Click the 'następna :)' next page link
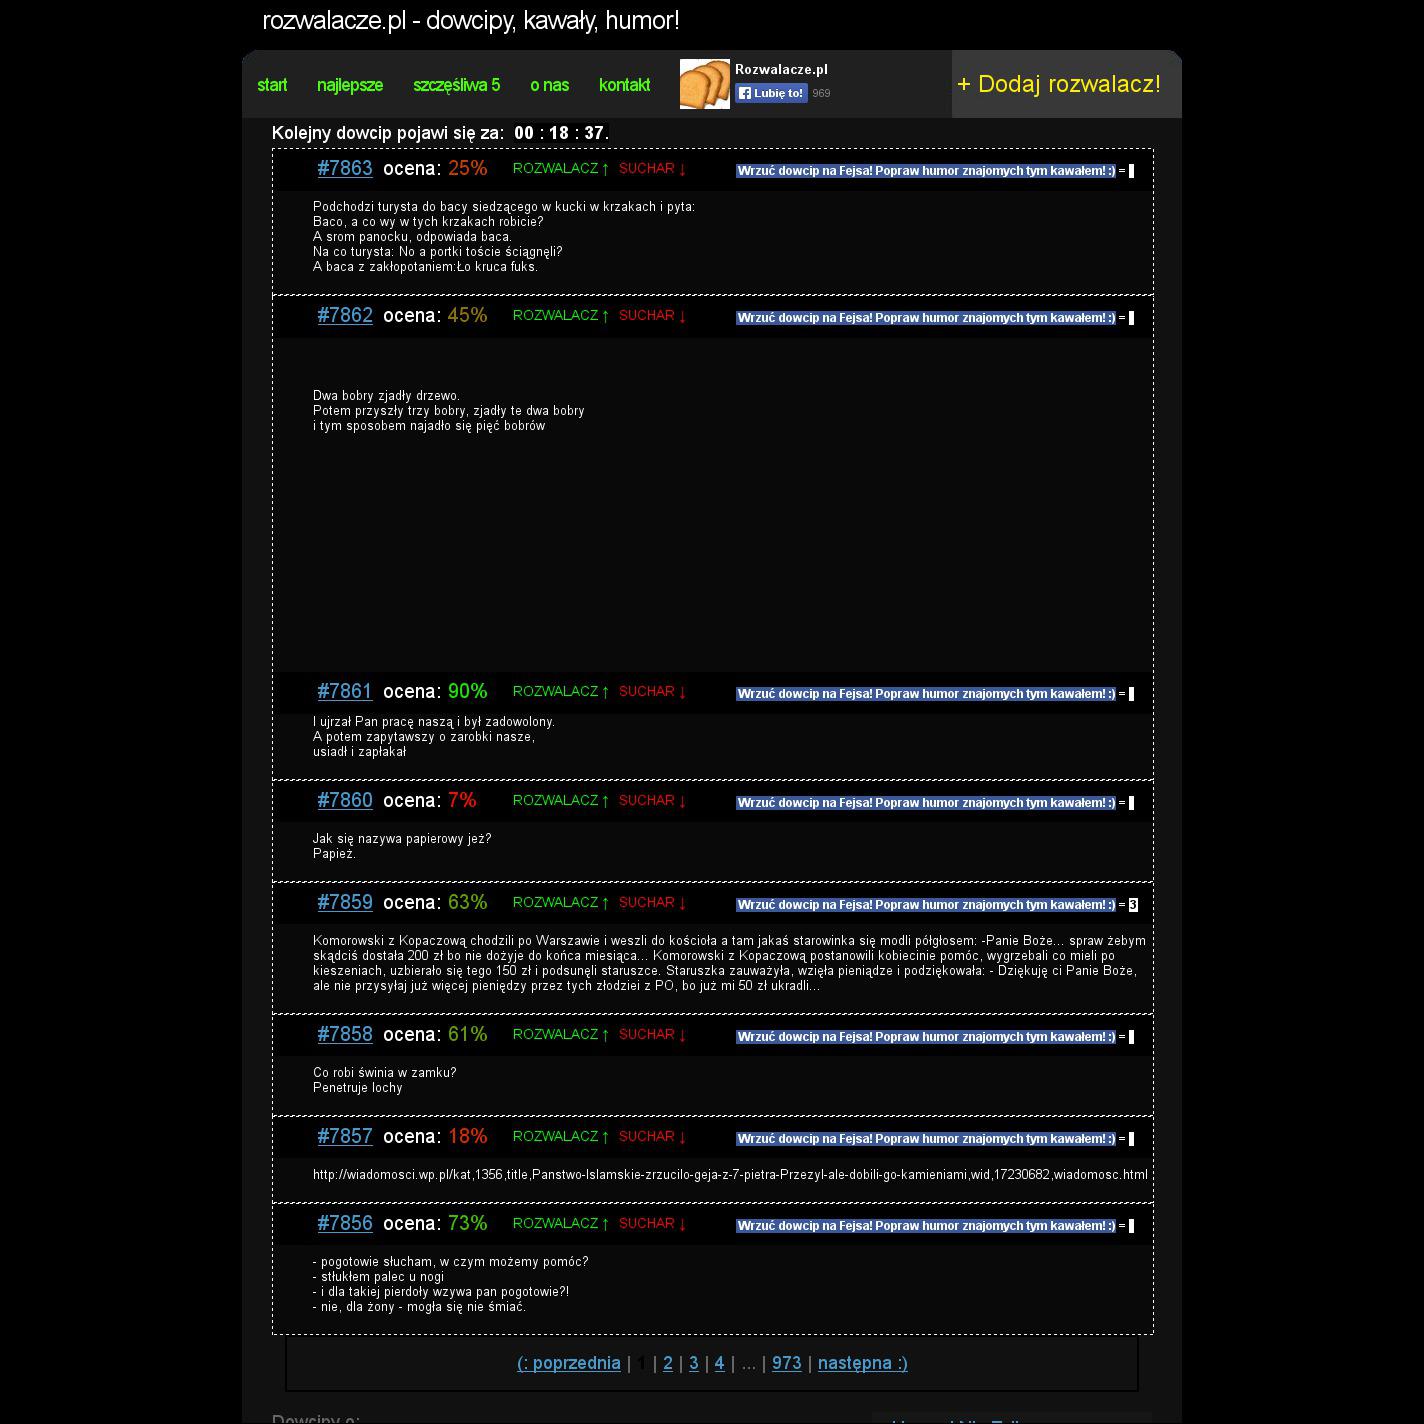The width and height of the screenshot is (1424, 1424). pyautogui.click(x=862, y=1363)
